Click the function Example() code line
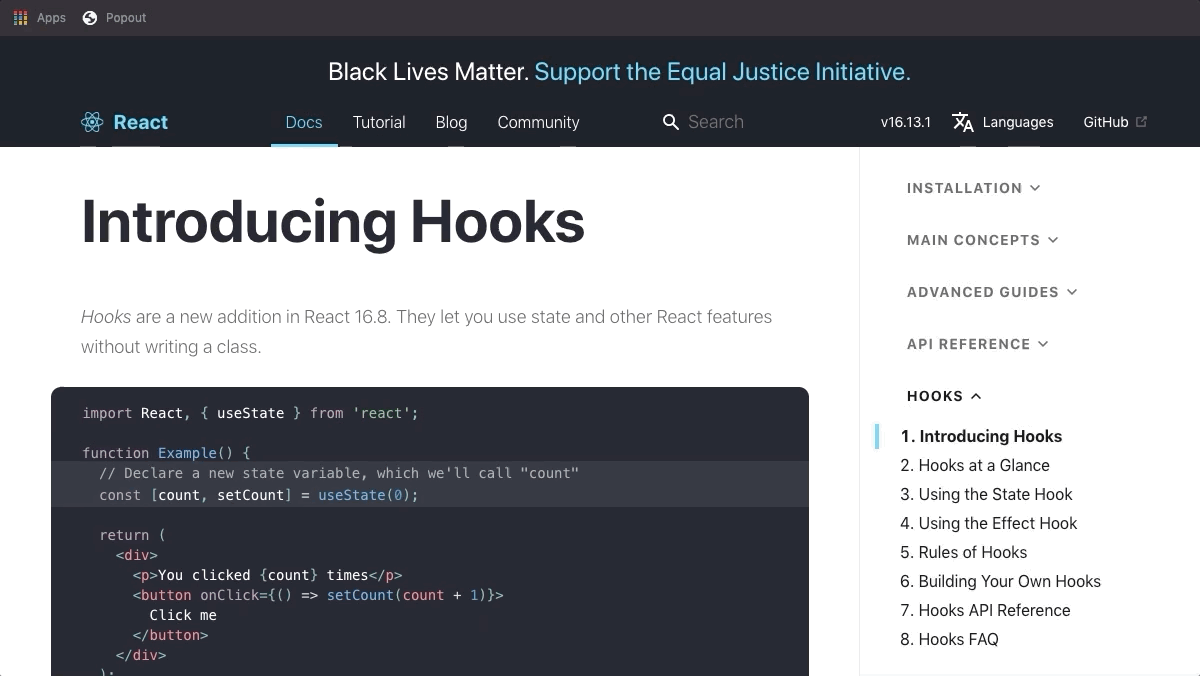This screenshot has height=676, width=1200. (166, 453)
